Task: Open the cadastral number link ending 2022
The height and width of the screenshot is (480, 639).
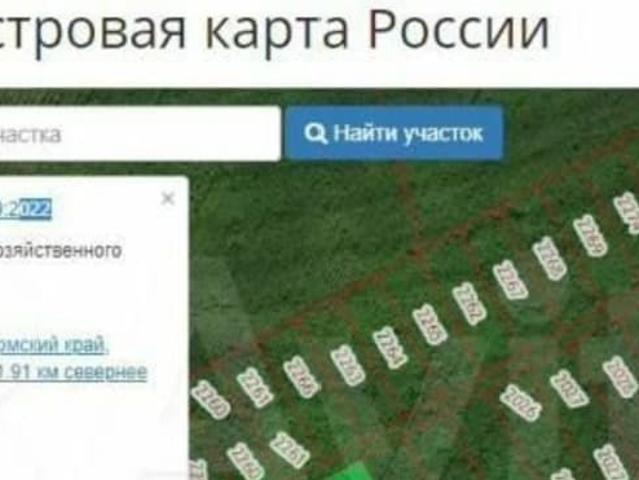Action: point(25,209)
